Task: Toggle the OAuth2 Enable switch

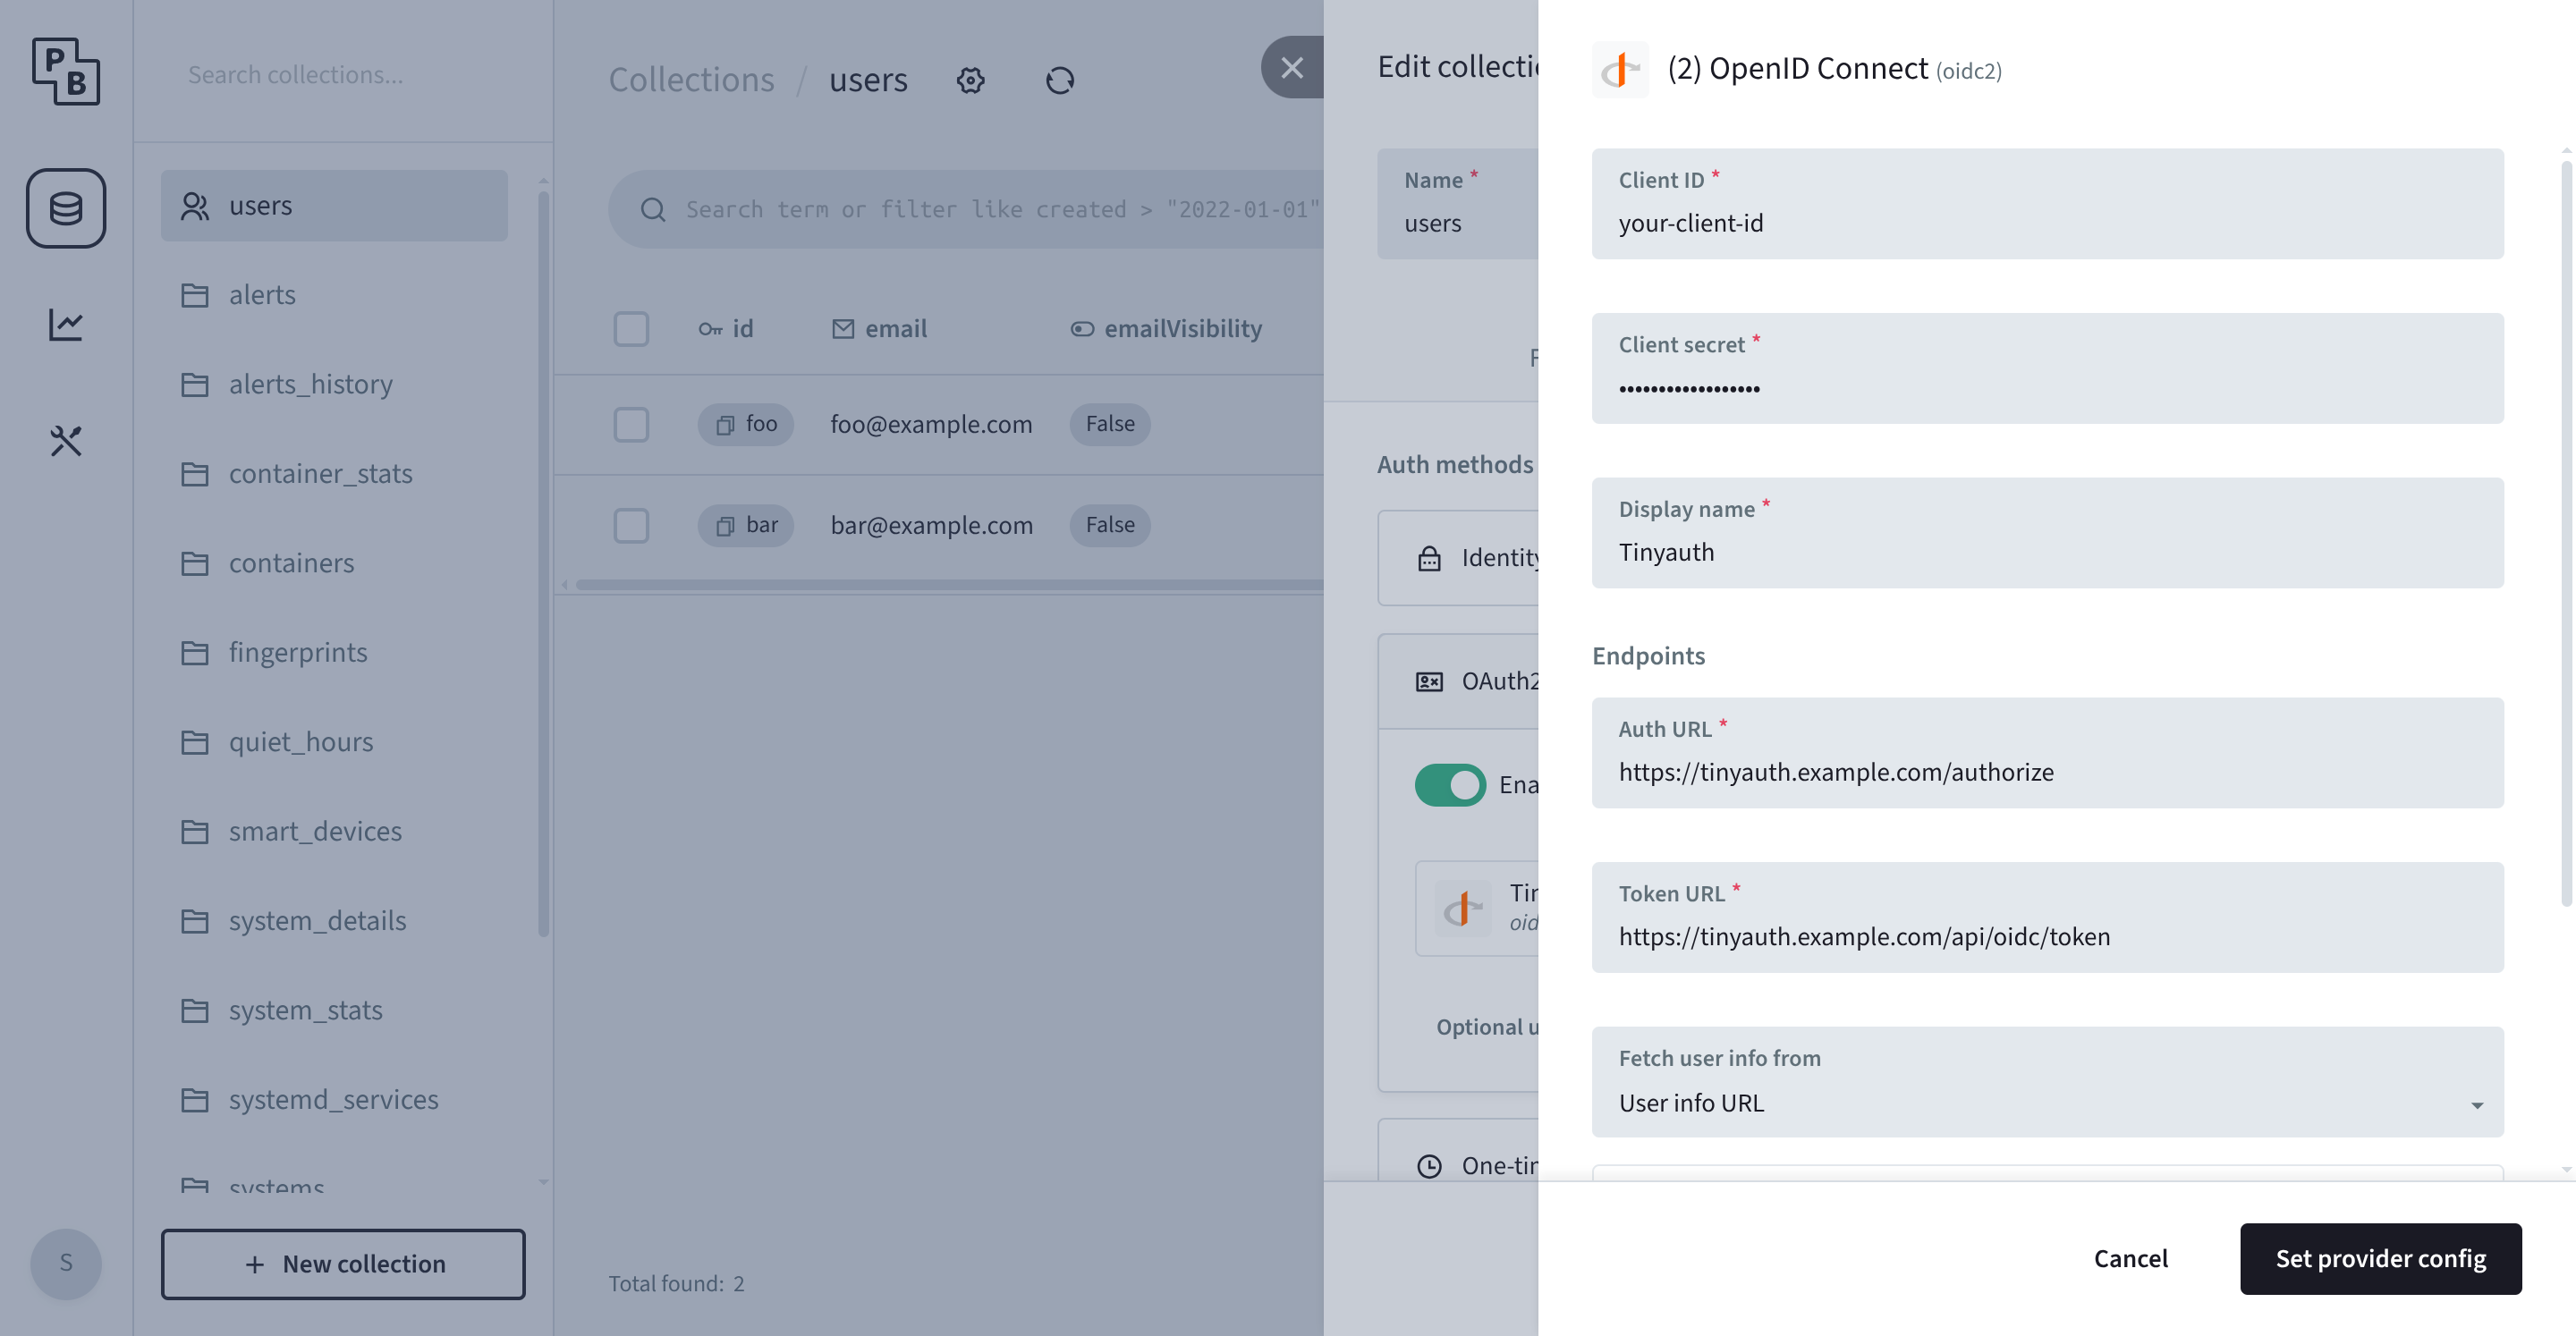Action: pyautogui.click(x=1450, y=785)
